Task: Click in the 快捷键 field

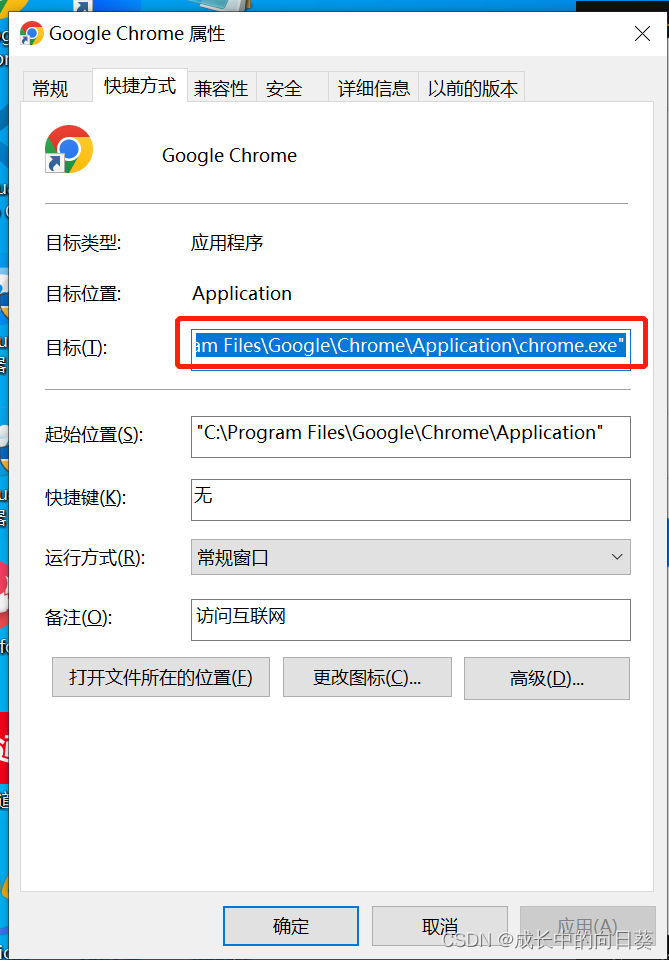Action: point(411,500)
